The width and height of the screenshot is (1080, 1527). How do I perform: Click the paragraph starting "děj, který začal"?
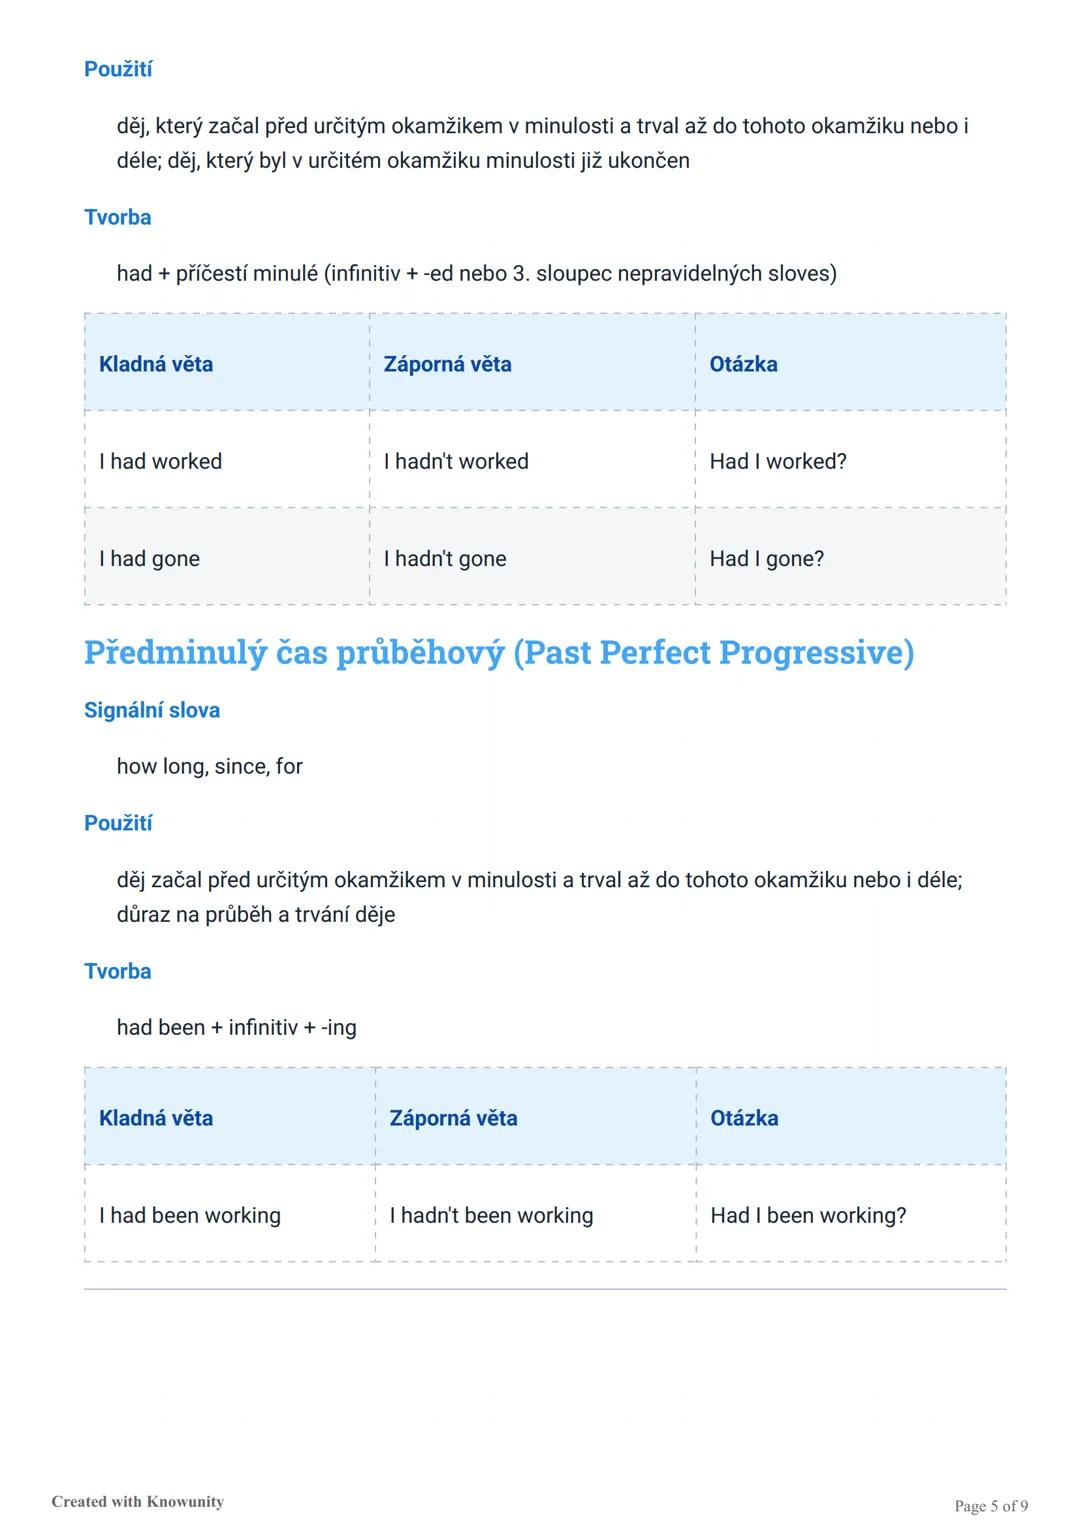tap(542, 143)
